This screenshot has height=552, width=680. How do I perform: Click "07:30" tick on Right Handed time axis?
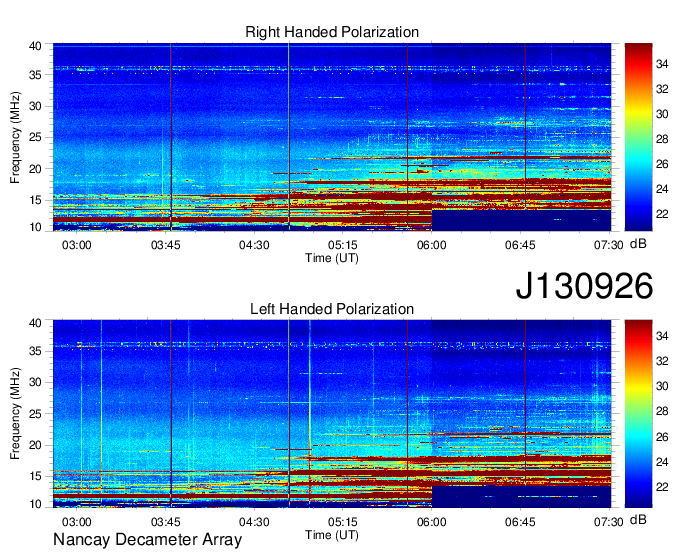(608, 245)
